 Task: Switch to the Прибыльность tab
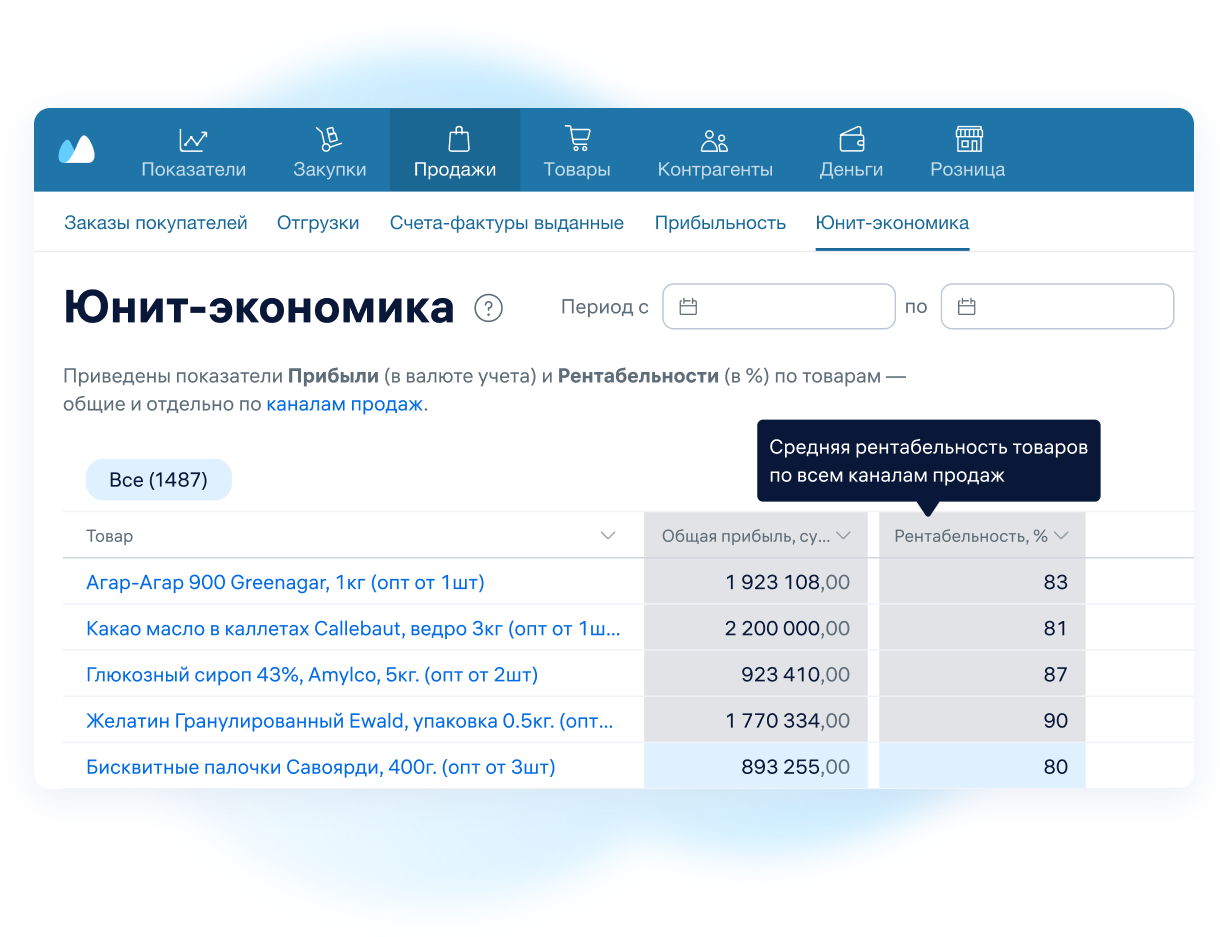tap(720, 223)
